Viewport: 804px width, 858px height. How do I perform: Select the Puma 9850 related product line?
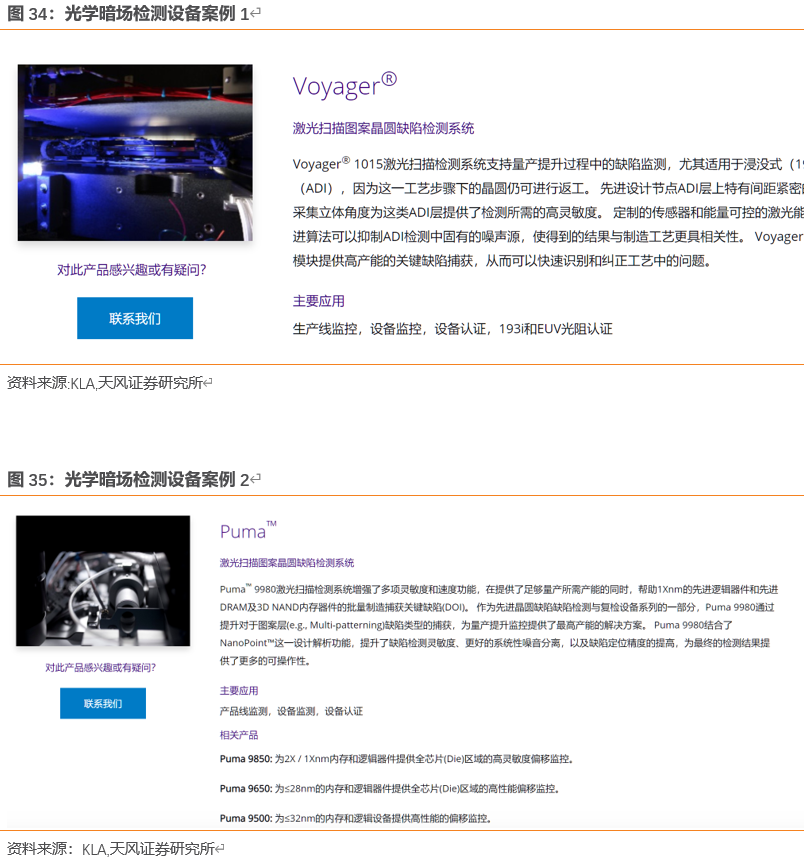[x=396, y=759]
